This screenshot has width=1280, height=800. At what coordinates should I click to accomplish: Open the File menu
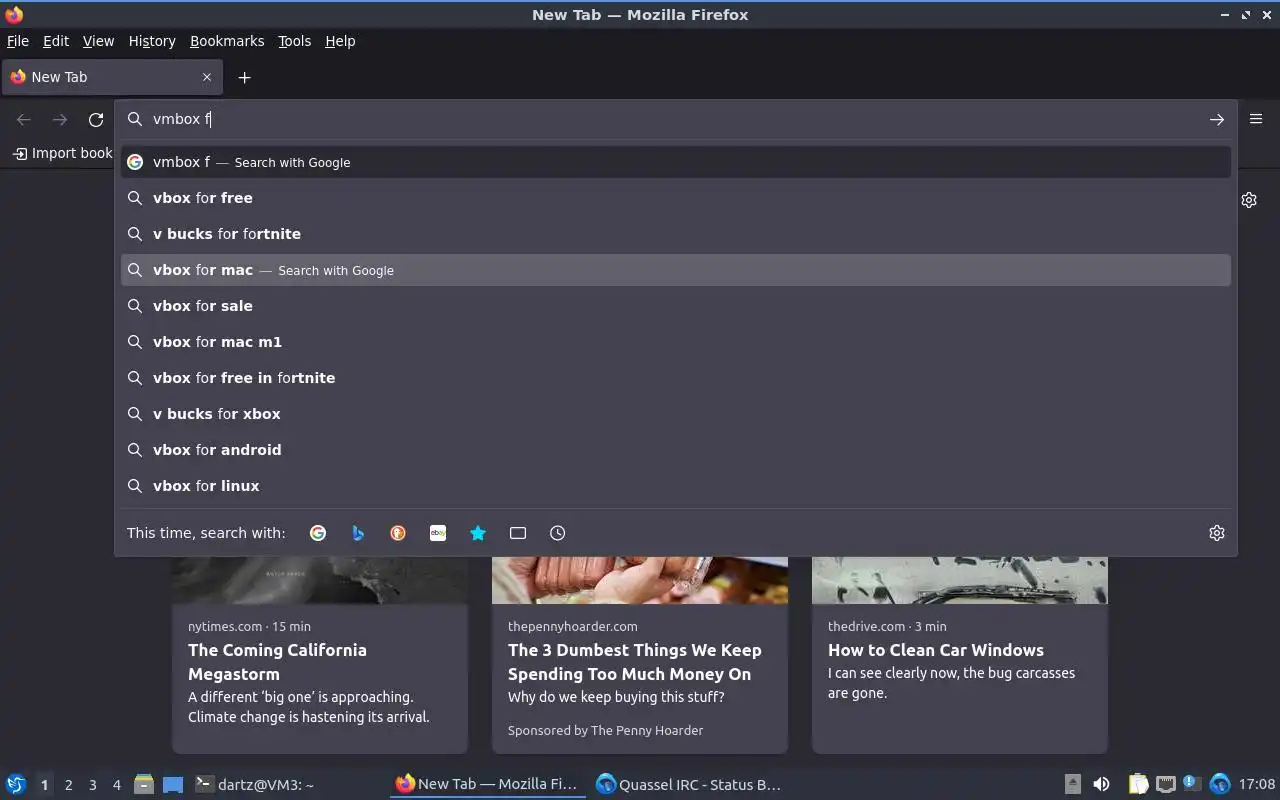click(x=18, y=41)
